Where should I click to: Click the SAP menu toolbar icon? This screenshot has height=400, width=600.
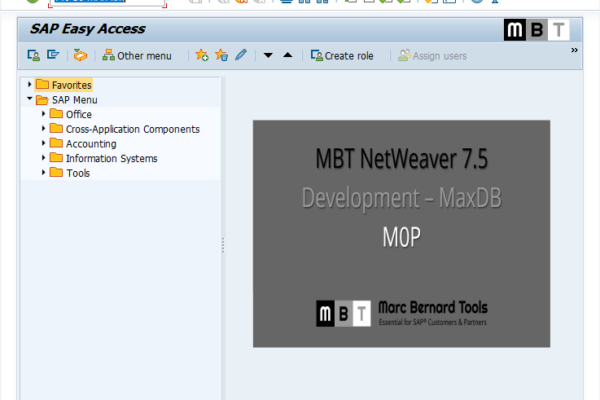[52, 56]
